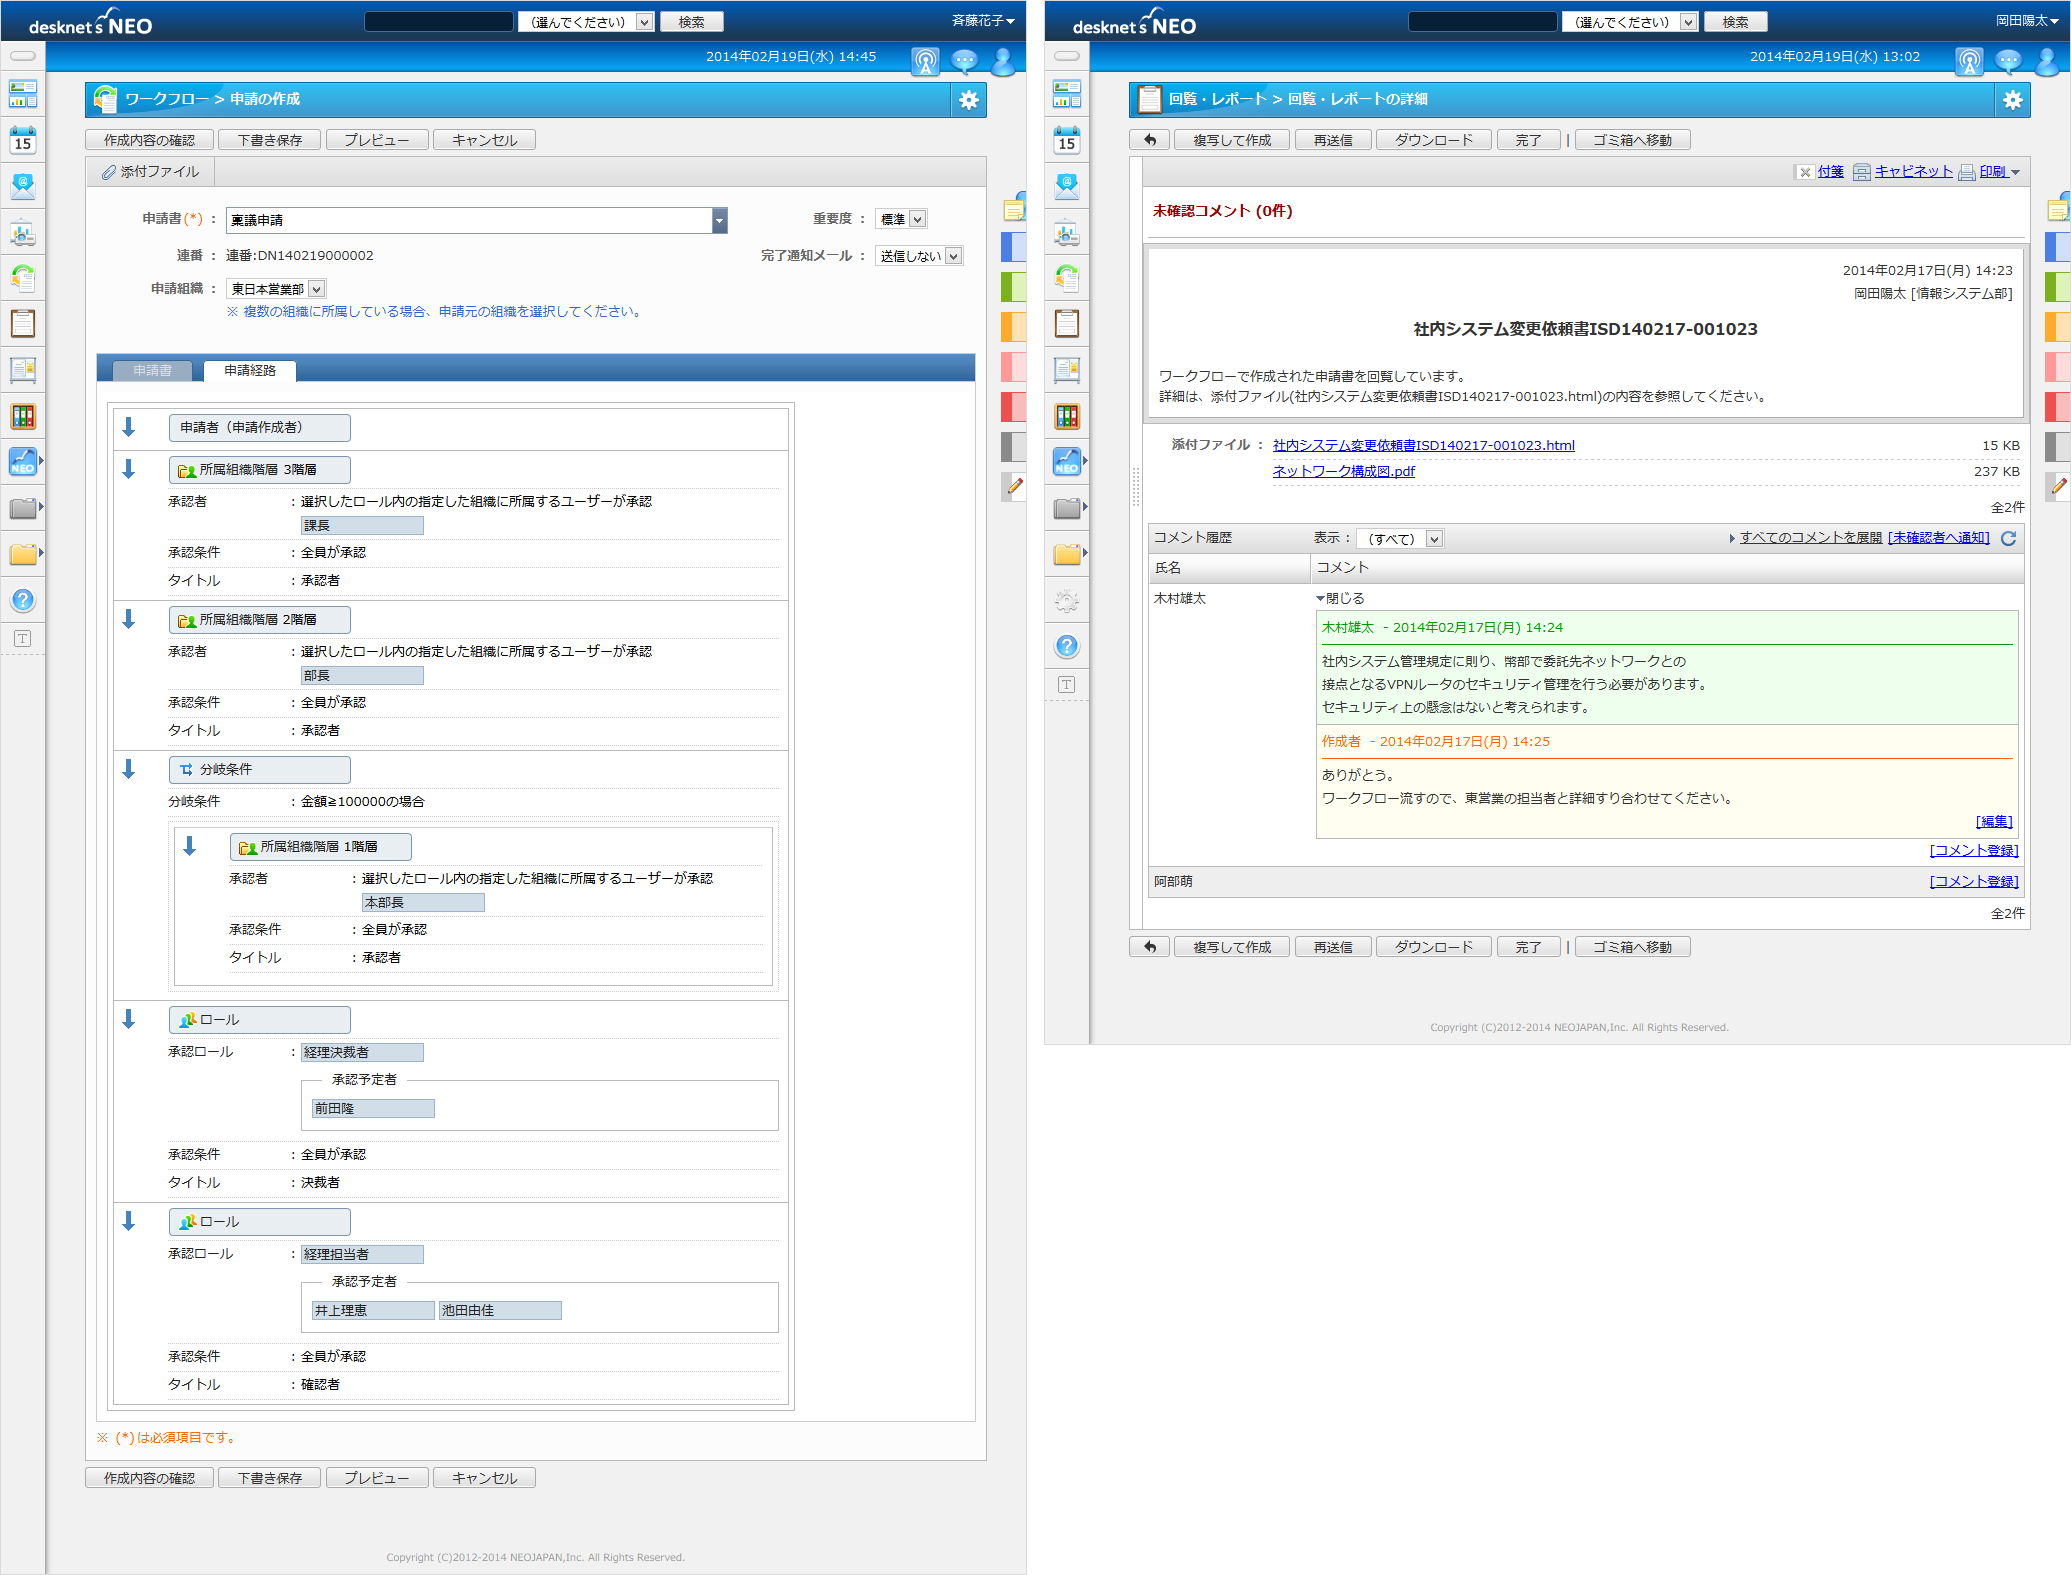This screenshot has width=2071, height=1575.
Task: Collapse 木村雄太's comment with 閉じる
Action: [x=1340, y=598]
